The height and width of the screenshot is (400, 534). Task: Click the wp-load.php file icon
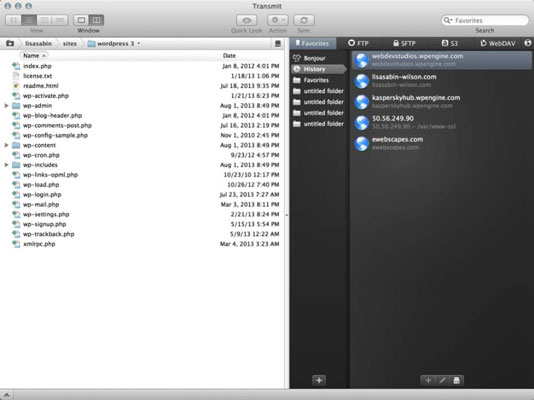[x=16, y=185]
